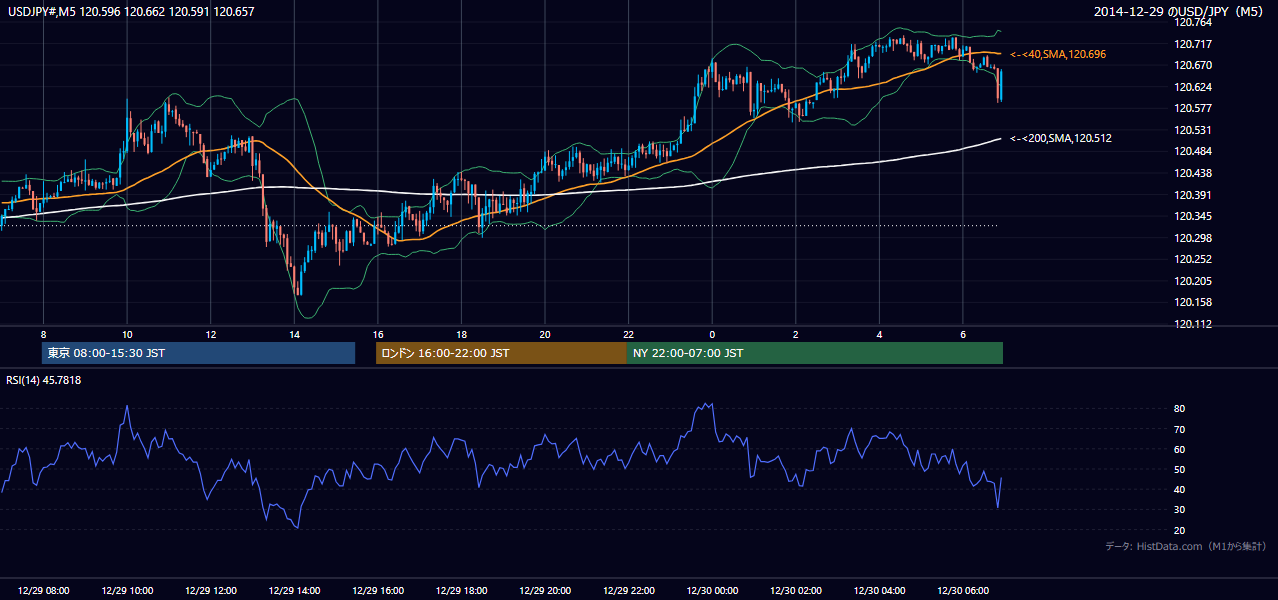This screenshot has height=600, width=1278.
Task: Click the 12/29 08:00 time label
Action: click(x=44, y=591)
